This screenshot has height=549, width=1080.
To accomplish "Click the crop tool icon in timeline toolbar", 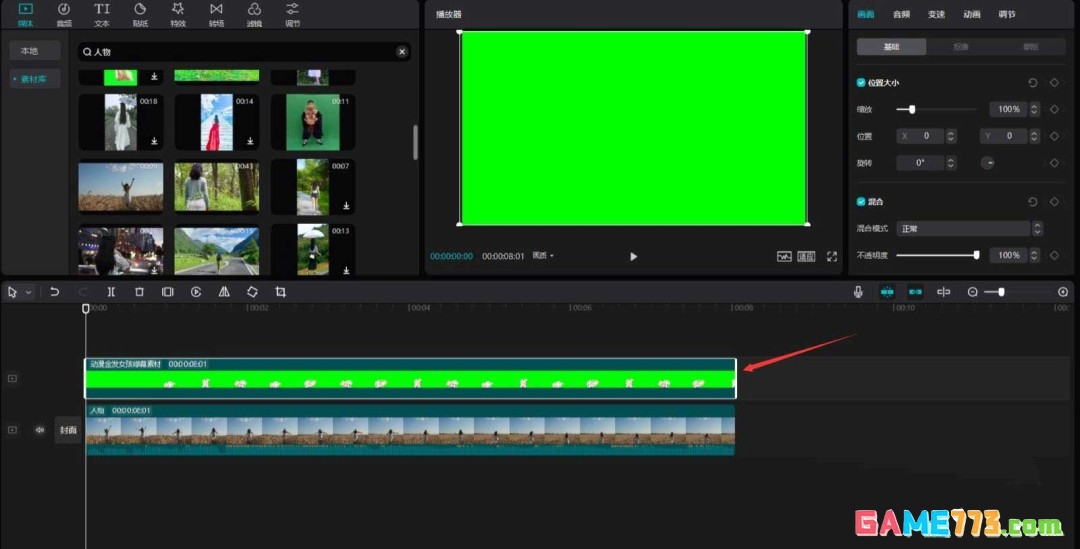I will click(x=280, y=292).
